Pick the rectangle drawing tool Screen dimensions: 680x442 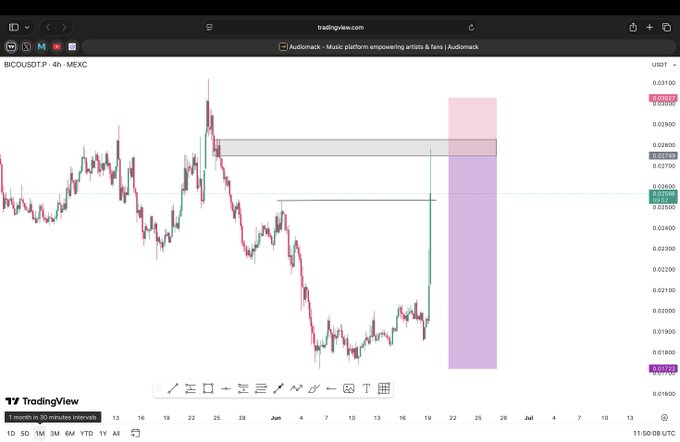pyautogui.click(x=208, y=389)
